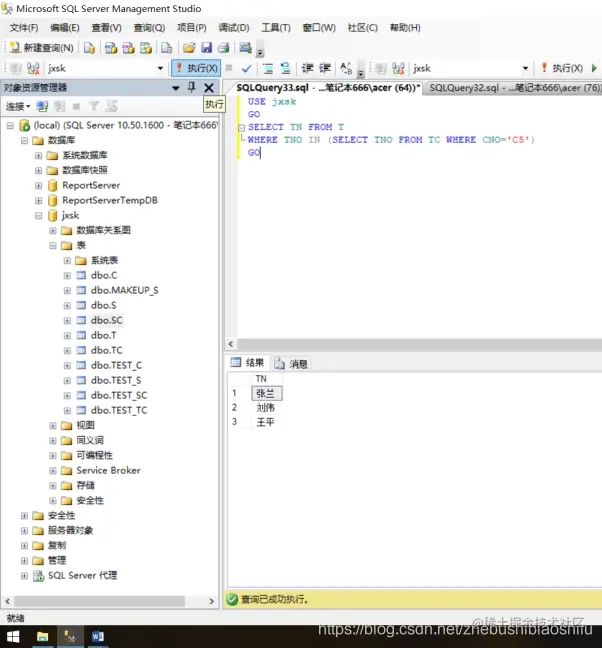Click the Save disk icon in the toolbar
This screenshot has height=648, width=602.
[x=206, y=48]
